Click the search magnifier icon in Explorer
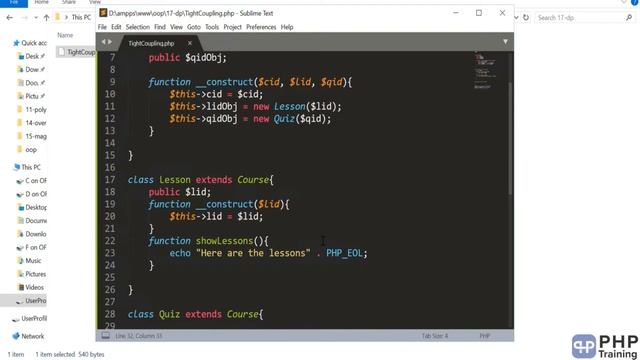Viewport: 640px width, 360px height. pos(629,18)
